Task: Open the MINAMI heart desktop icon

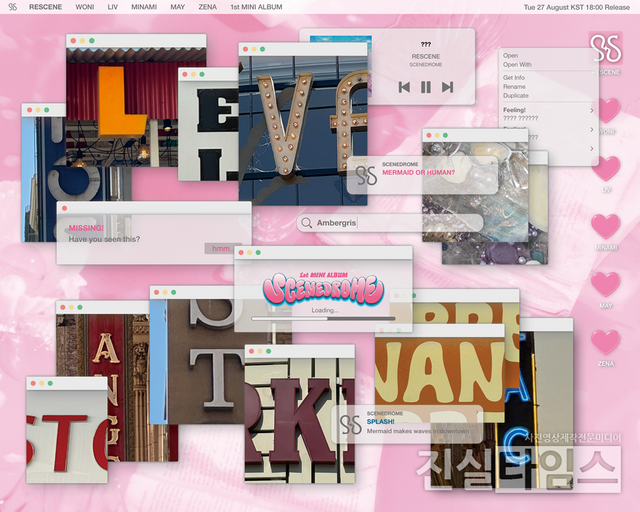Action: (606, 227)
